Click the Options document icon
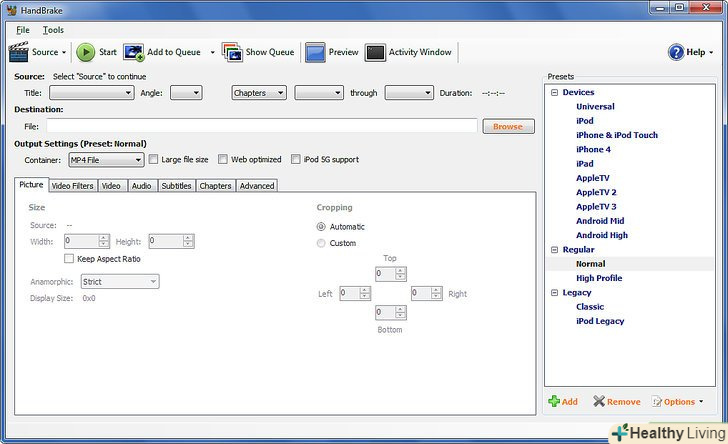 click(656, 401)
